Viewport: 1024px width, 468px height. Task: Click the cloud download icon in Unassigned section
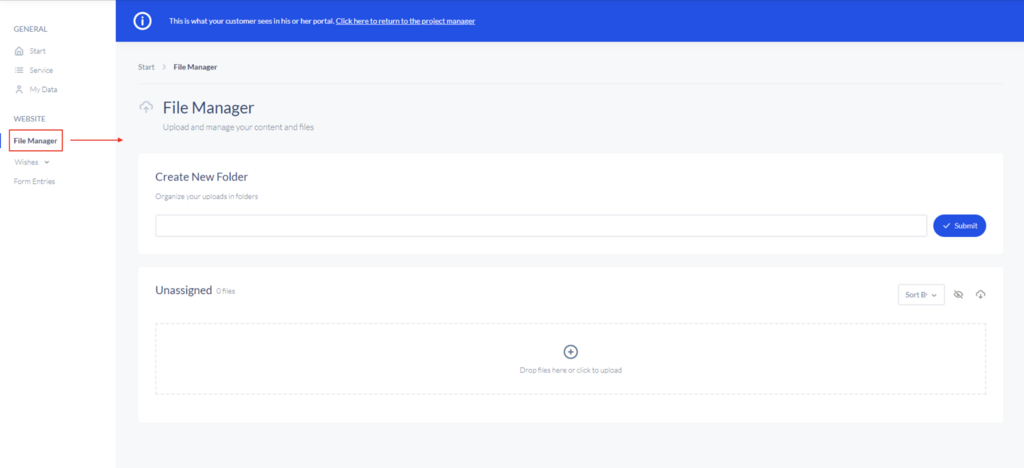click(x=980, y=294)
